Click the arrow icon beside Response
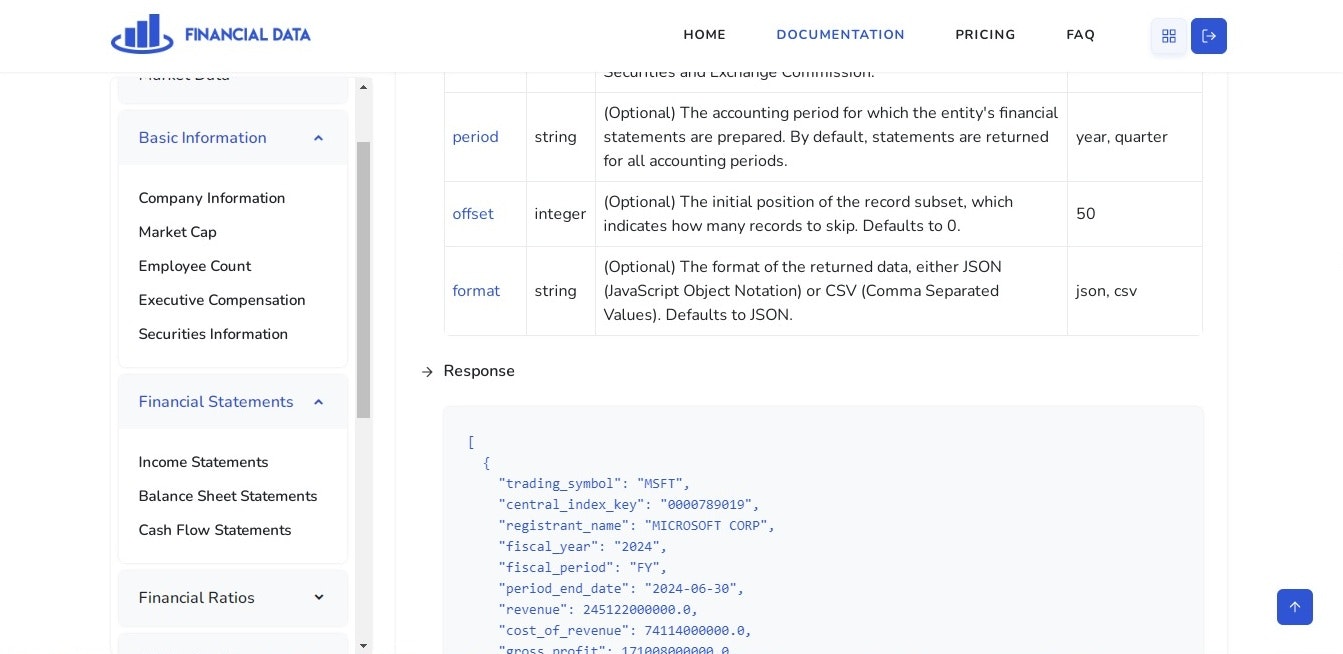Image resolution: width=1343 pixels, height=654 pixels. pos(427,372)
